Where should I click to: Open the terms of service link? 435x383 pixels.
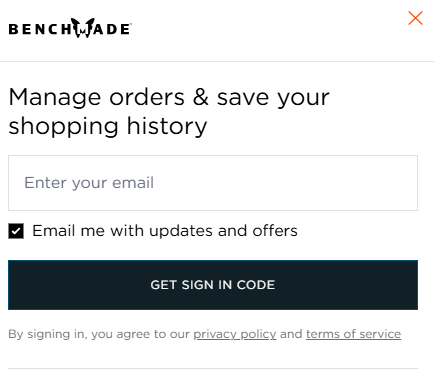[353, 334]
